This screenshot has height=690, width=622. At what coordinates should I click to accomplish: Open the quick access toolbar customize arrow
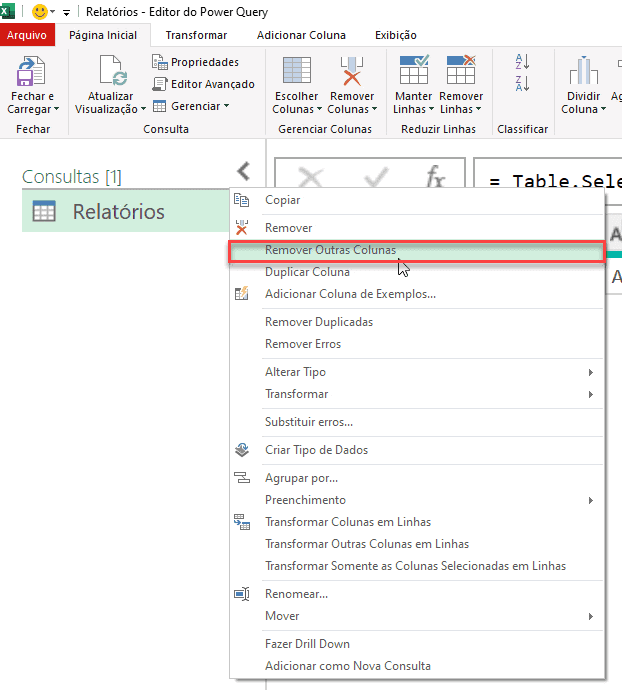click(x=66, y=13)
